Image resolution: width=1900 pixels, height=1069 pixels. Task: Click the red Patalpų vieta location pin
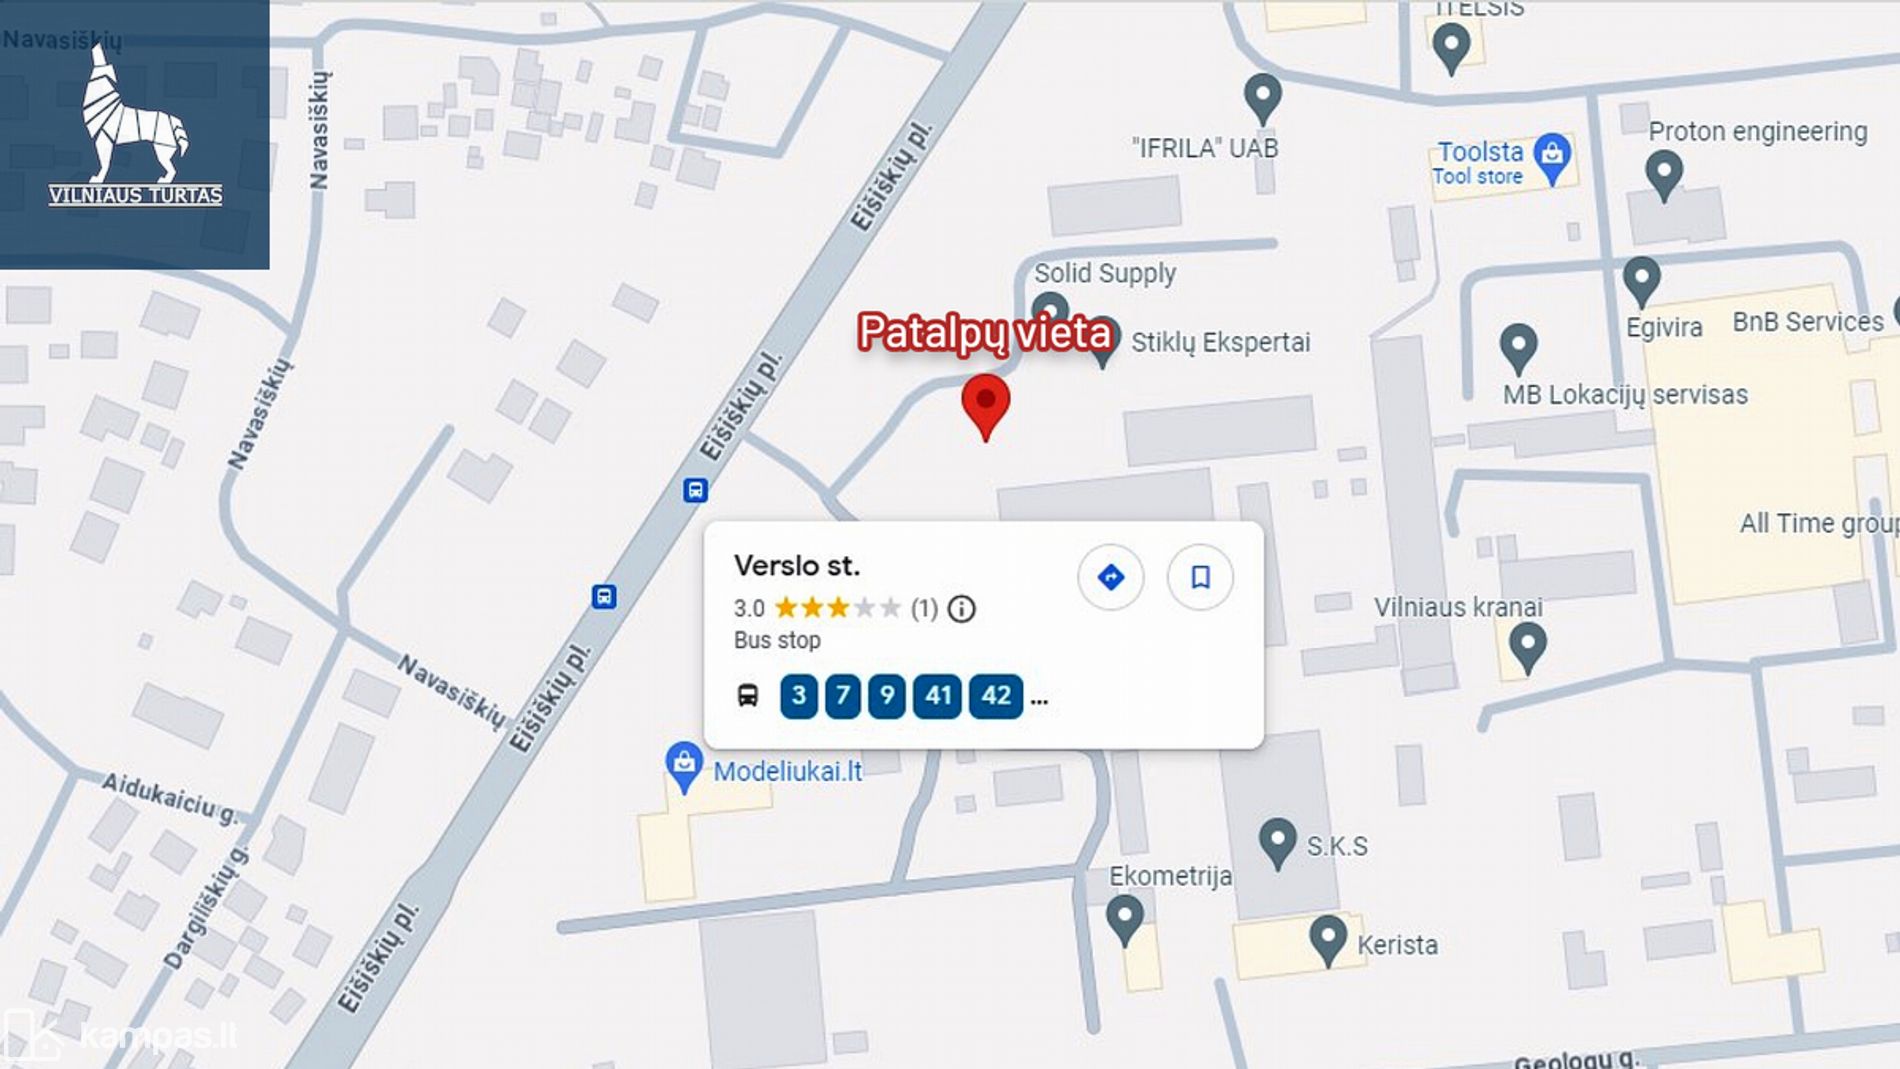click(x=985, y=407)
